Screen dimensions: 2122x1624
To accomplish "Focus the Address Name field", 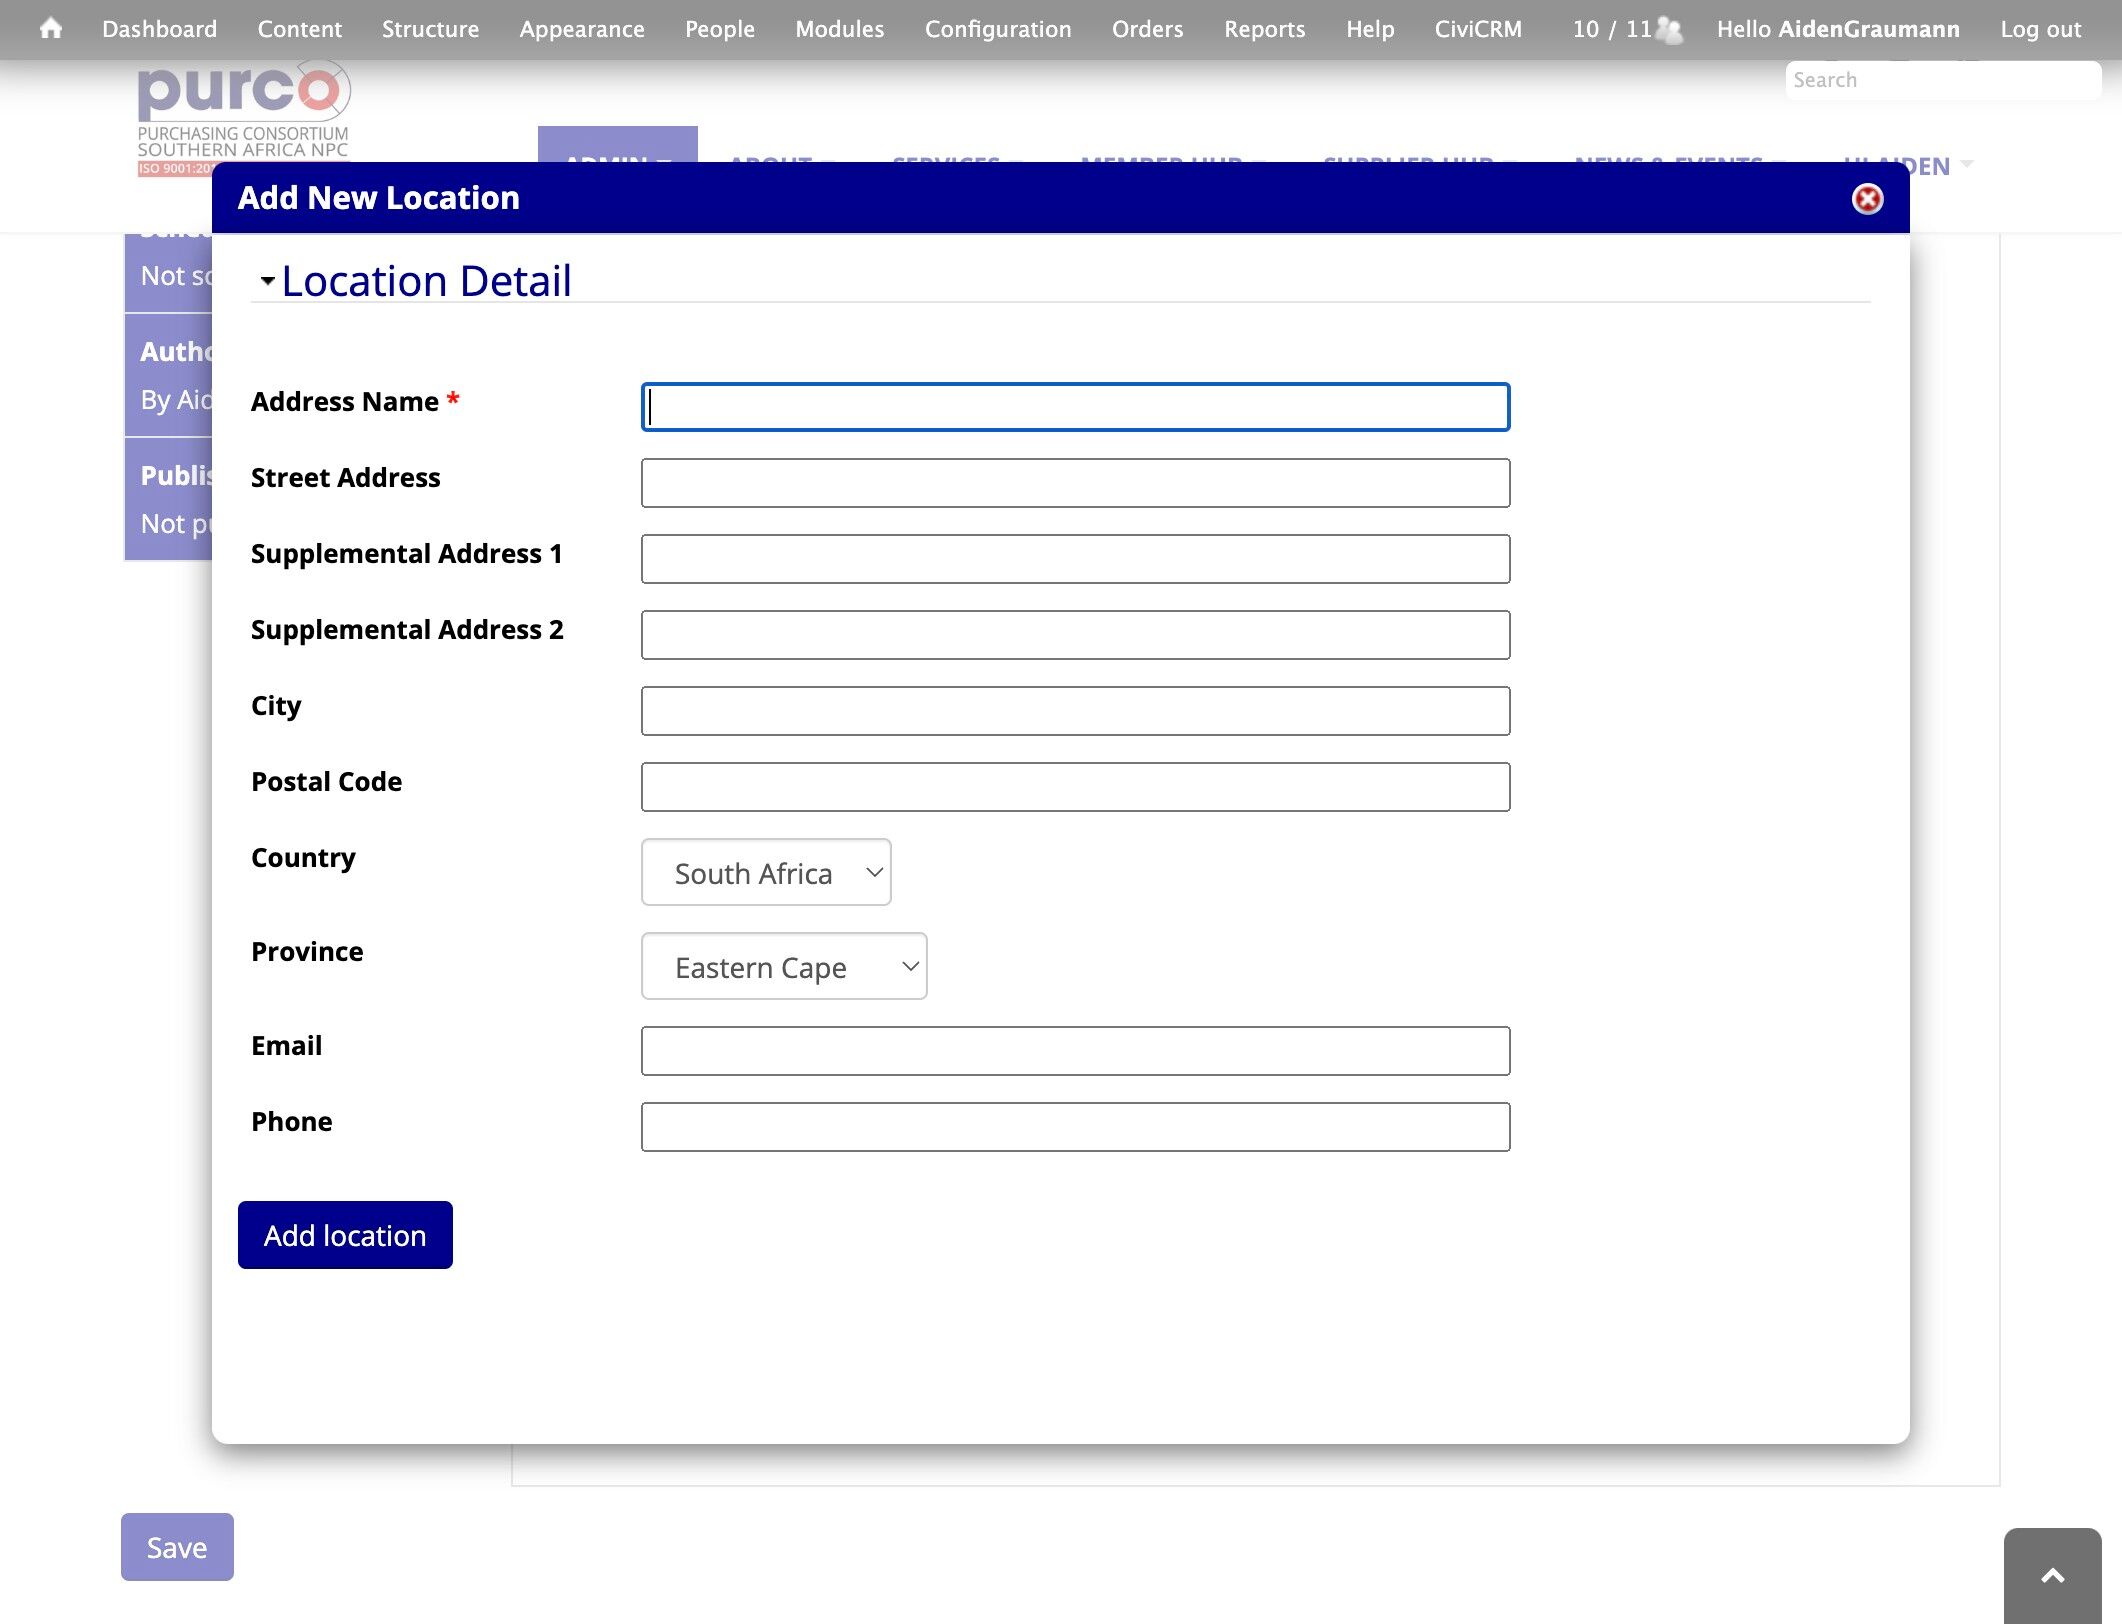I will [x=1075, y=407].
